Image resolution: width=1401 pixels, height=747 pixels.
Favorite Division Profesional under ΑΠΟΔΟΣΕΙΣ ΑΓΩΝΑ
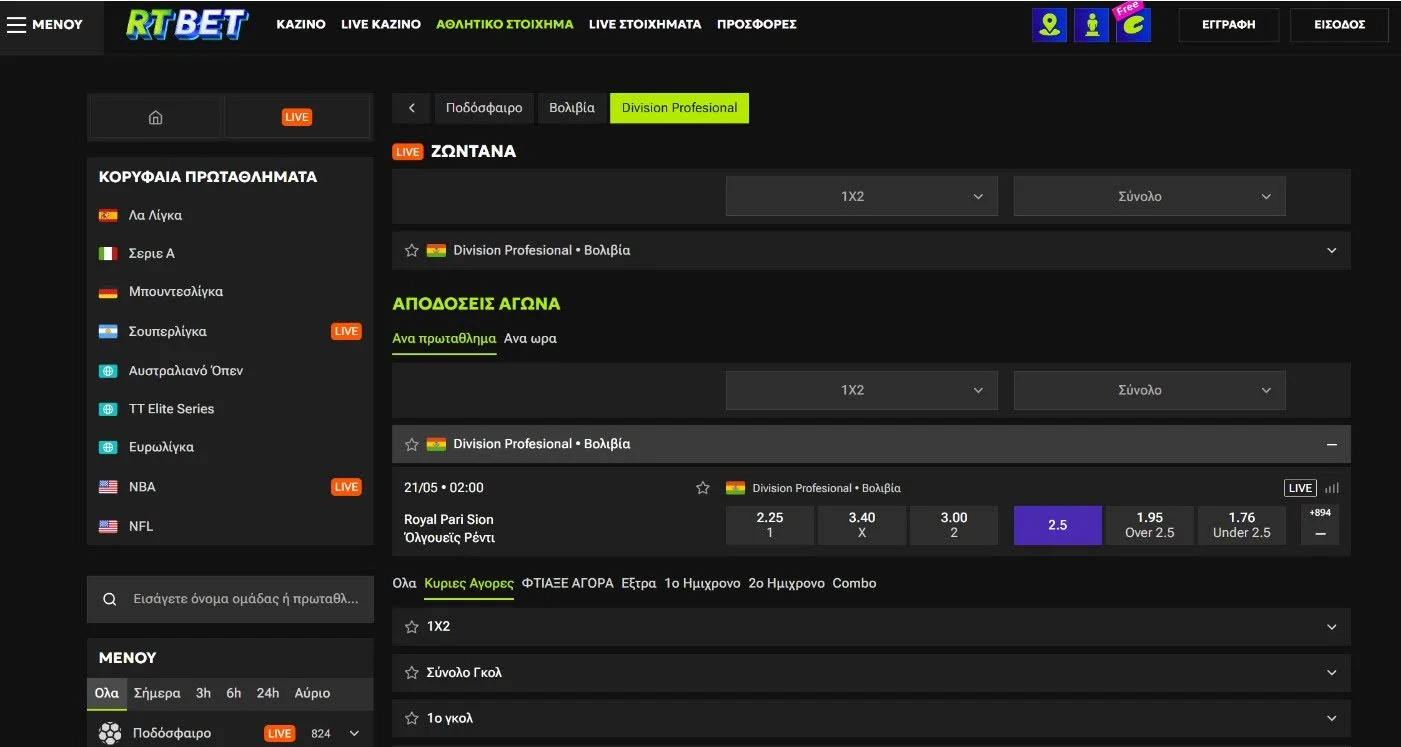click(x=411, y=444)
